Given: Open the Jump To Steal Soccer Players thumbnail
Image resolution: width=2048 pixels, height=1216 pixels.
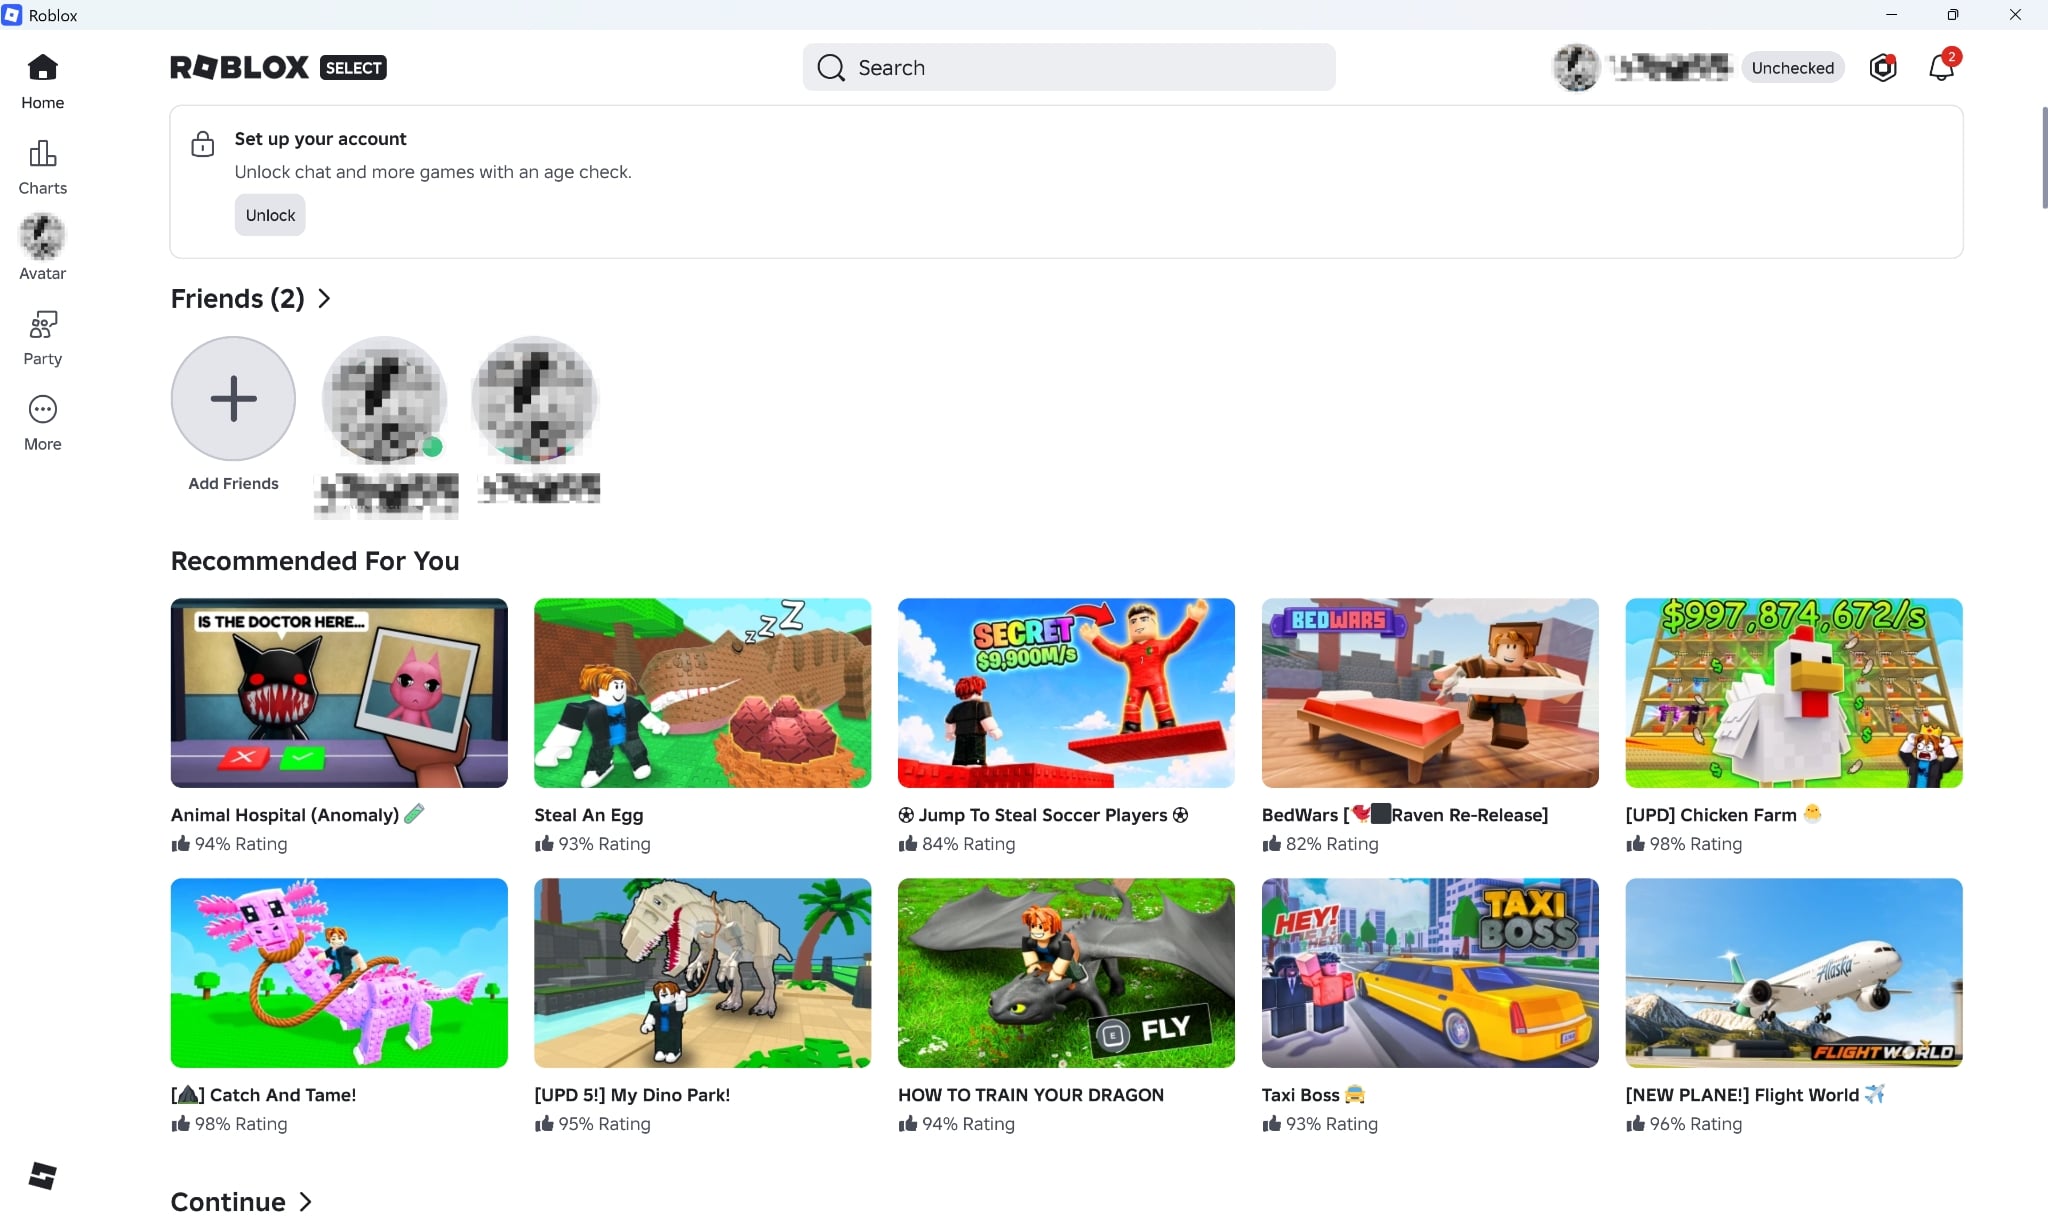Looking at the screenshot, I should (x=1066, y=693).
